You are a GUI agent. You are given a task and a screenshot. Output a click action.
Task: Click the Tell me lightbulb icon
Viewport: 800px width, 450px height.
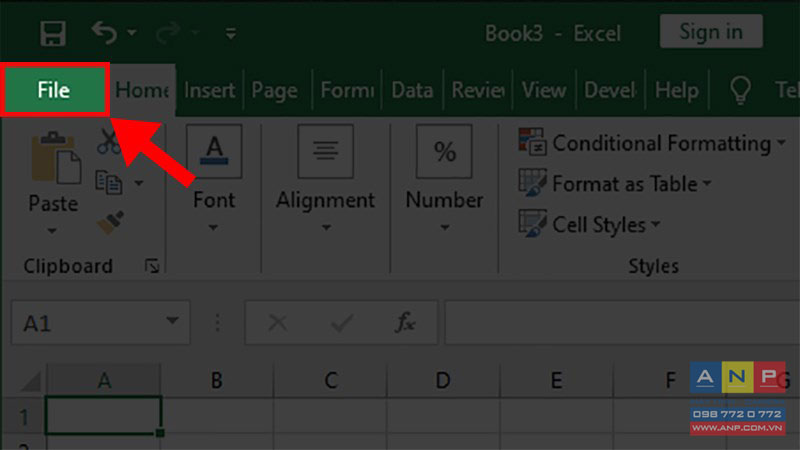coord(740,90)
